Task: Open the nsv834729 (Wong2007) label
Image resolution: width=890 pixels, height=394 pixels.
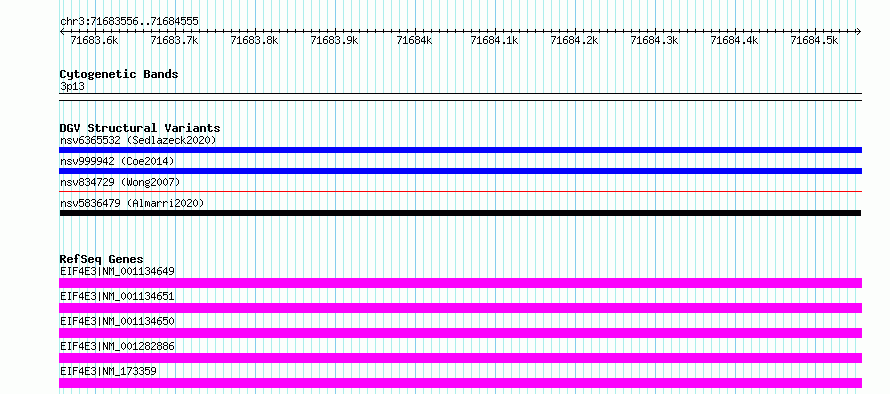Action: pos(120,182)
